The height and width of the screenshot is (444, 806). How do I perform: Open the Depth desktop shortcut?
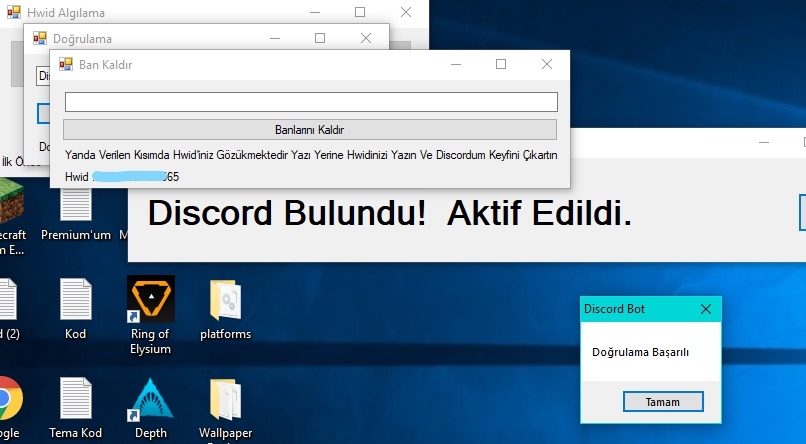(x=150, y=409)
